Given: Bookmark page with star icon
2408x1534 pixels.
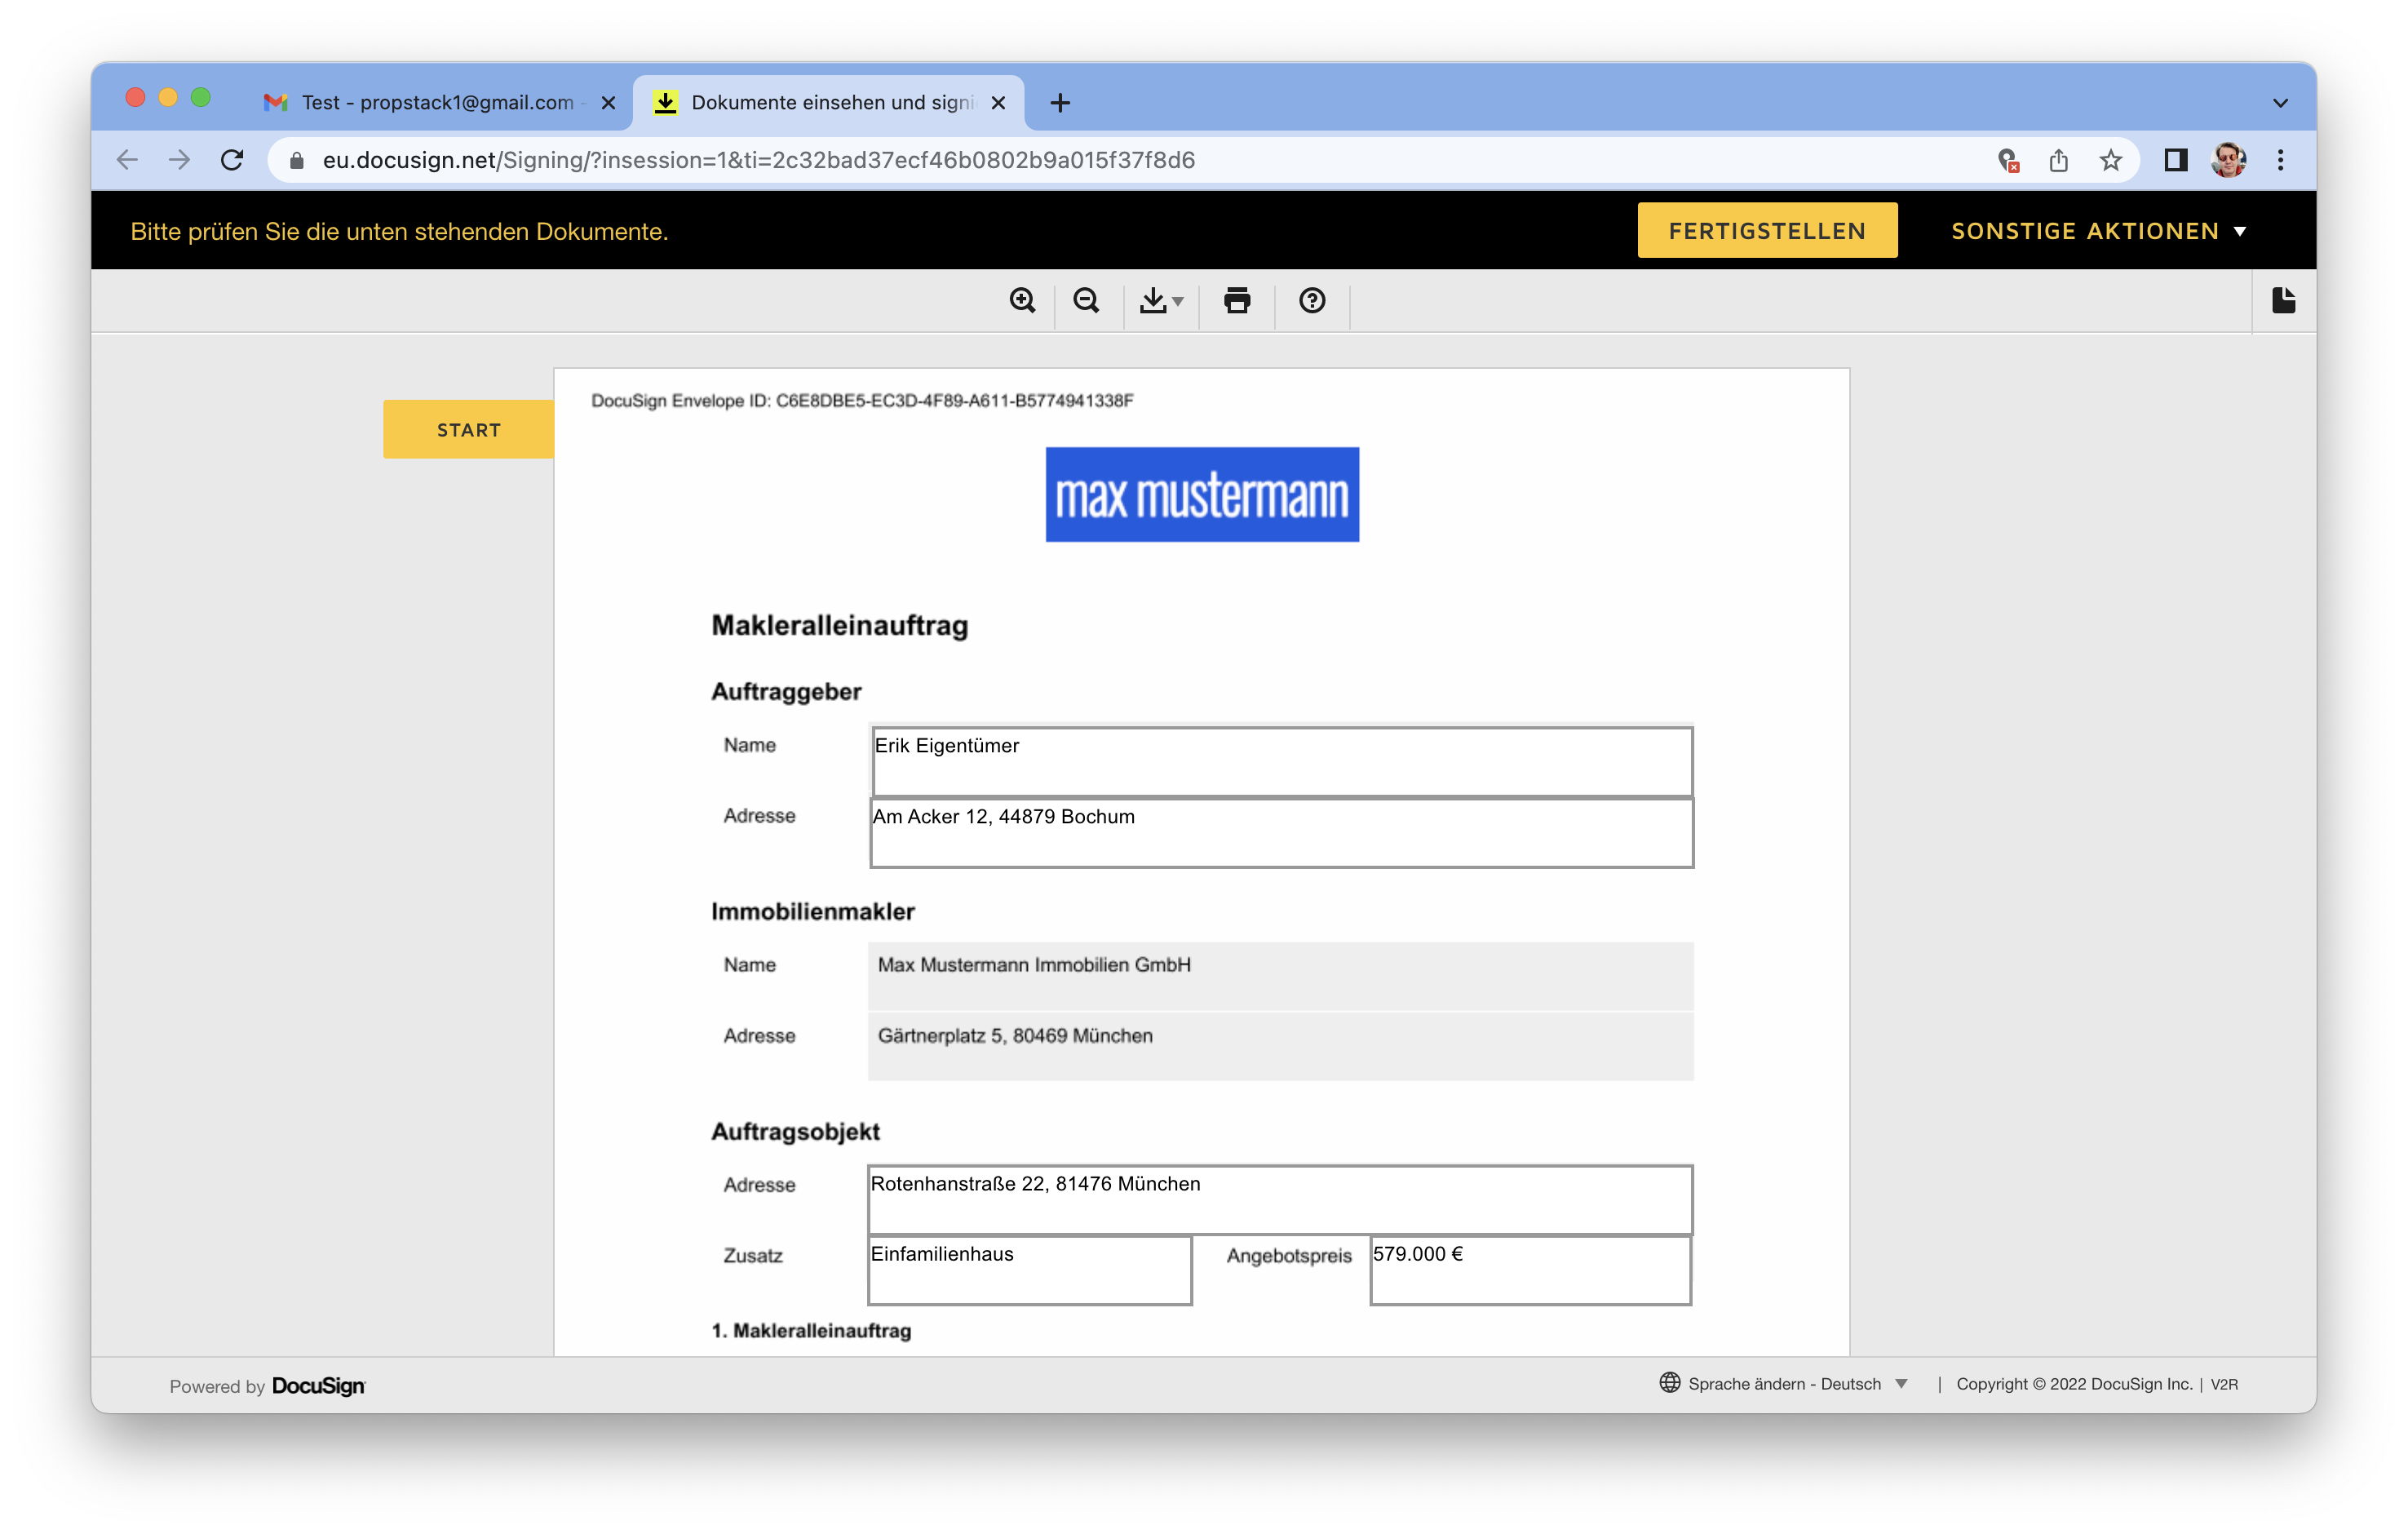Looking at the screenshot, I should (2110, 160).
